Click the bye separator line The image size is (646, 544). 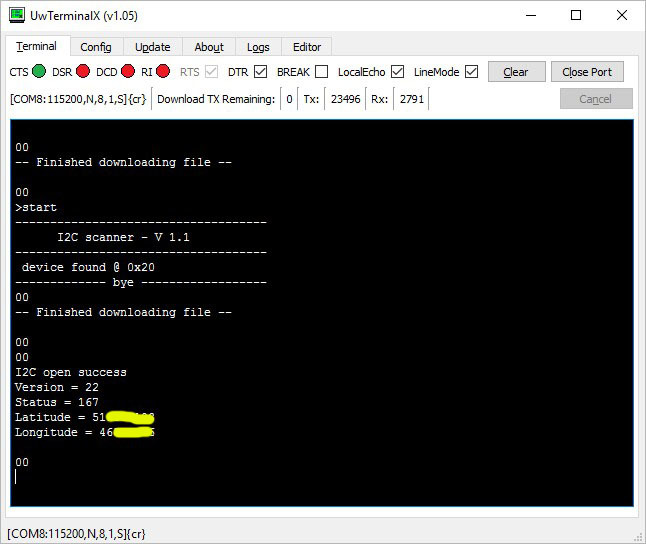pos(141,283)
